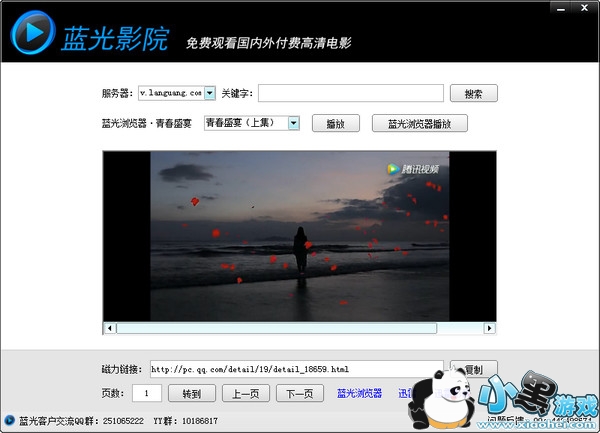Click the 转到 go-to button
This screenshot has height=433, width=600.
pyautogui.click(x=192, y=393)
